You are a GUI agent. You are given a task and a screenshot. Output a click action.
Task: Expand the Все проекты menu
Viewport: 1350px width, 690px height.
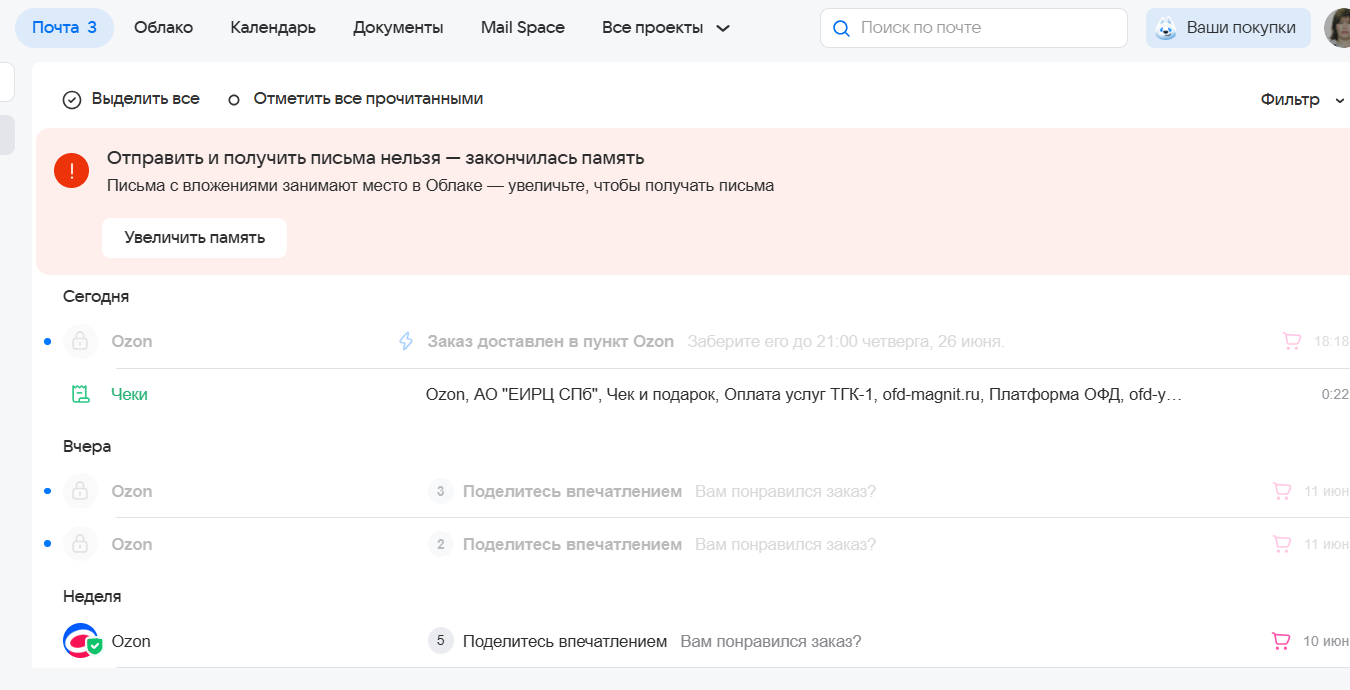[666, 28]
